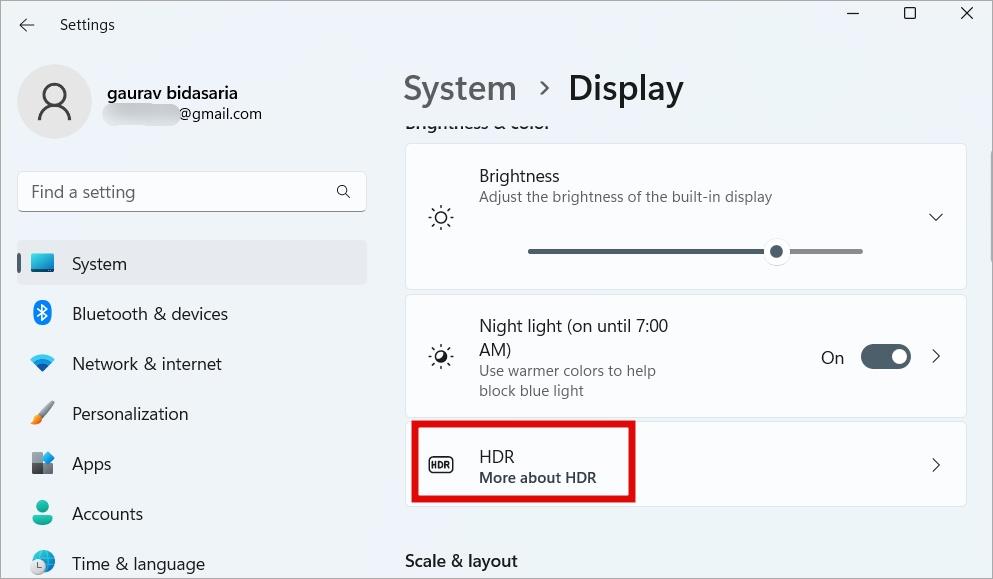Click the Apps icon in sidebar

point(42,463)
